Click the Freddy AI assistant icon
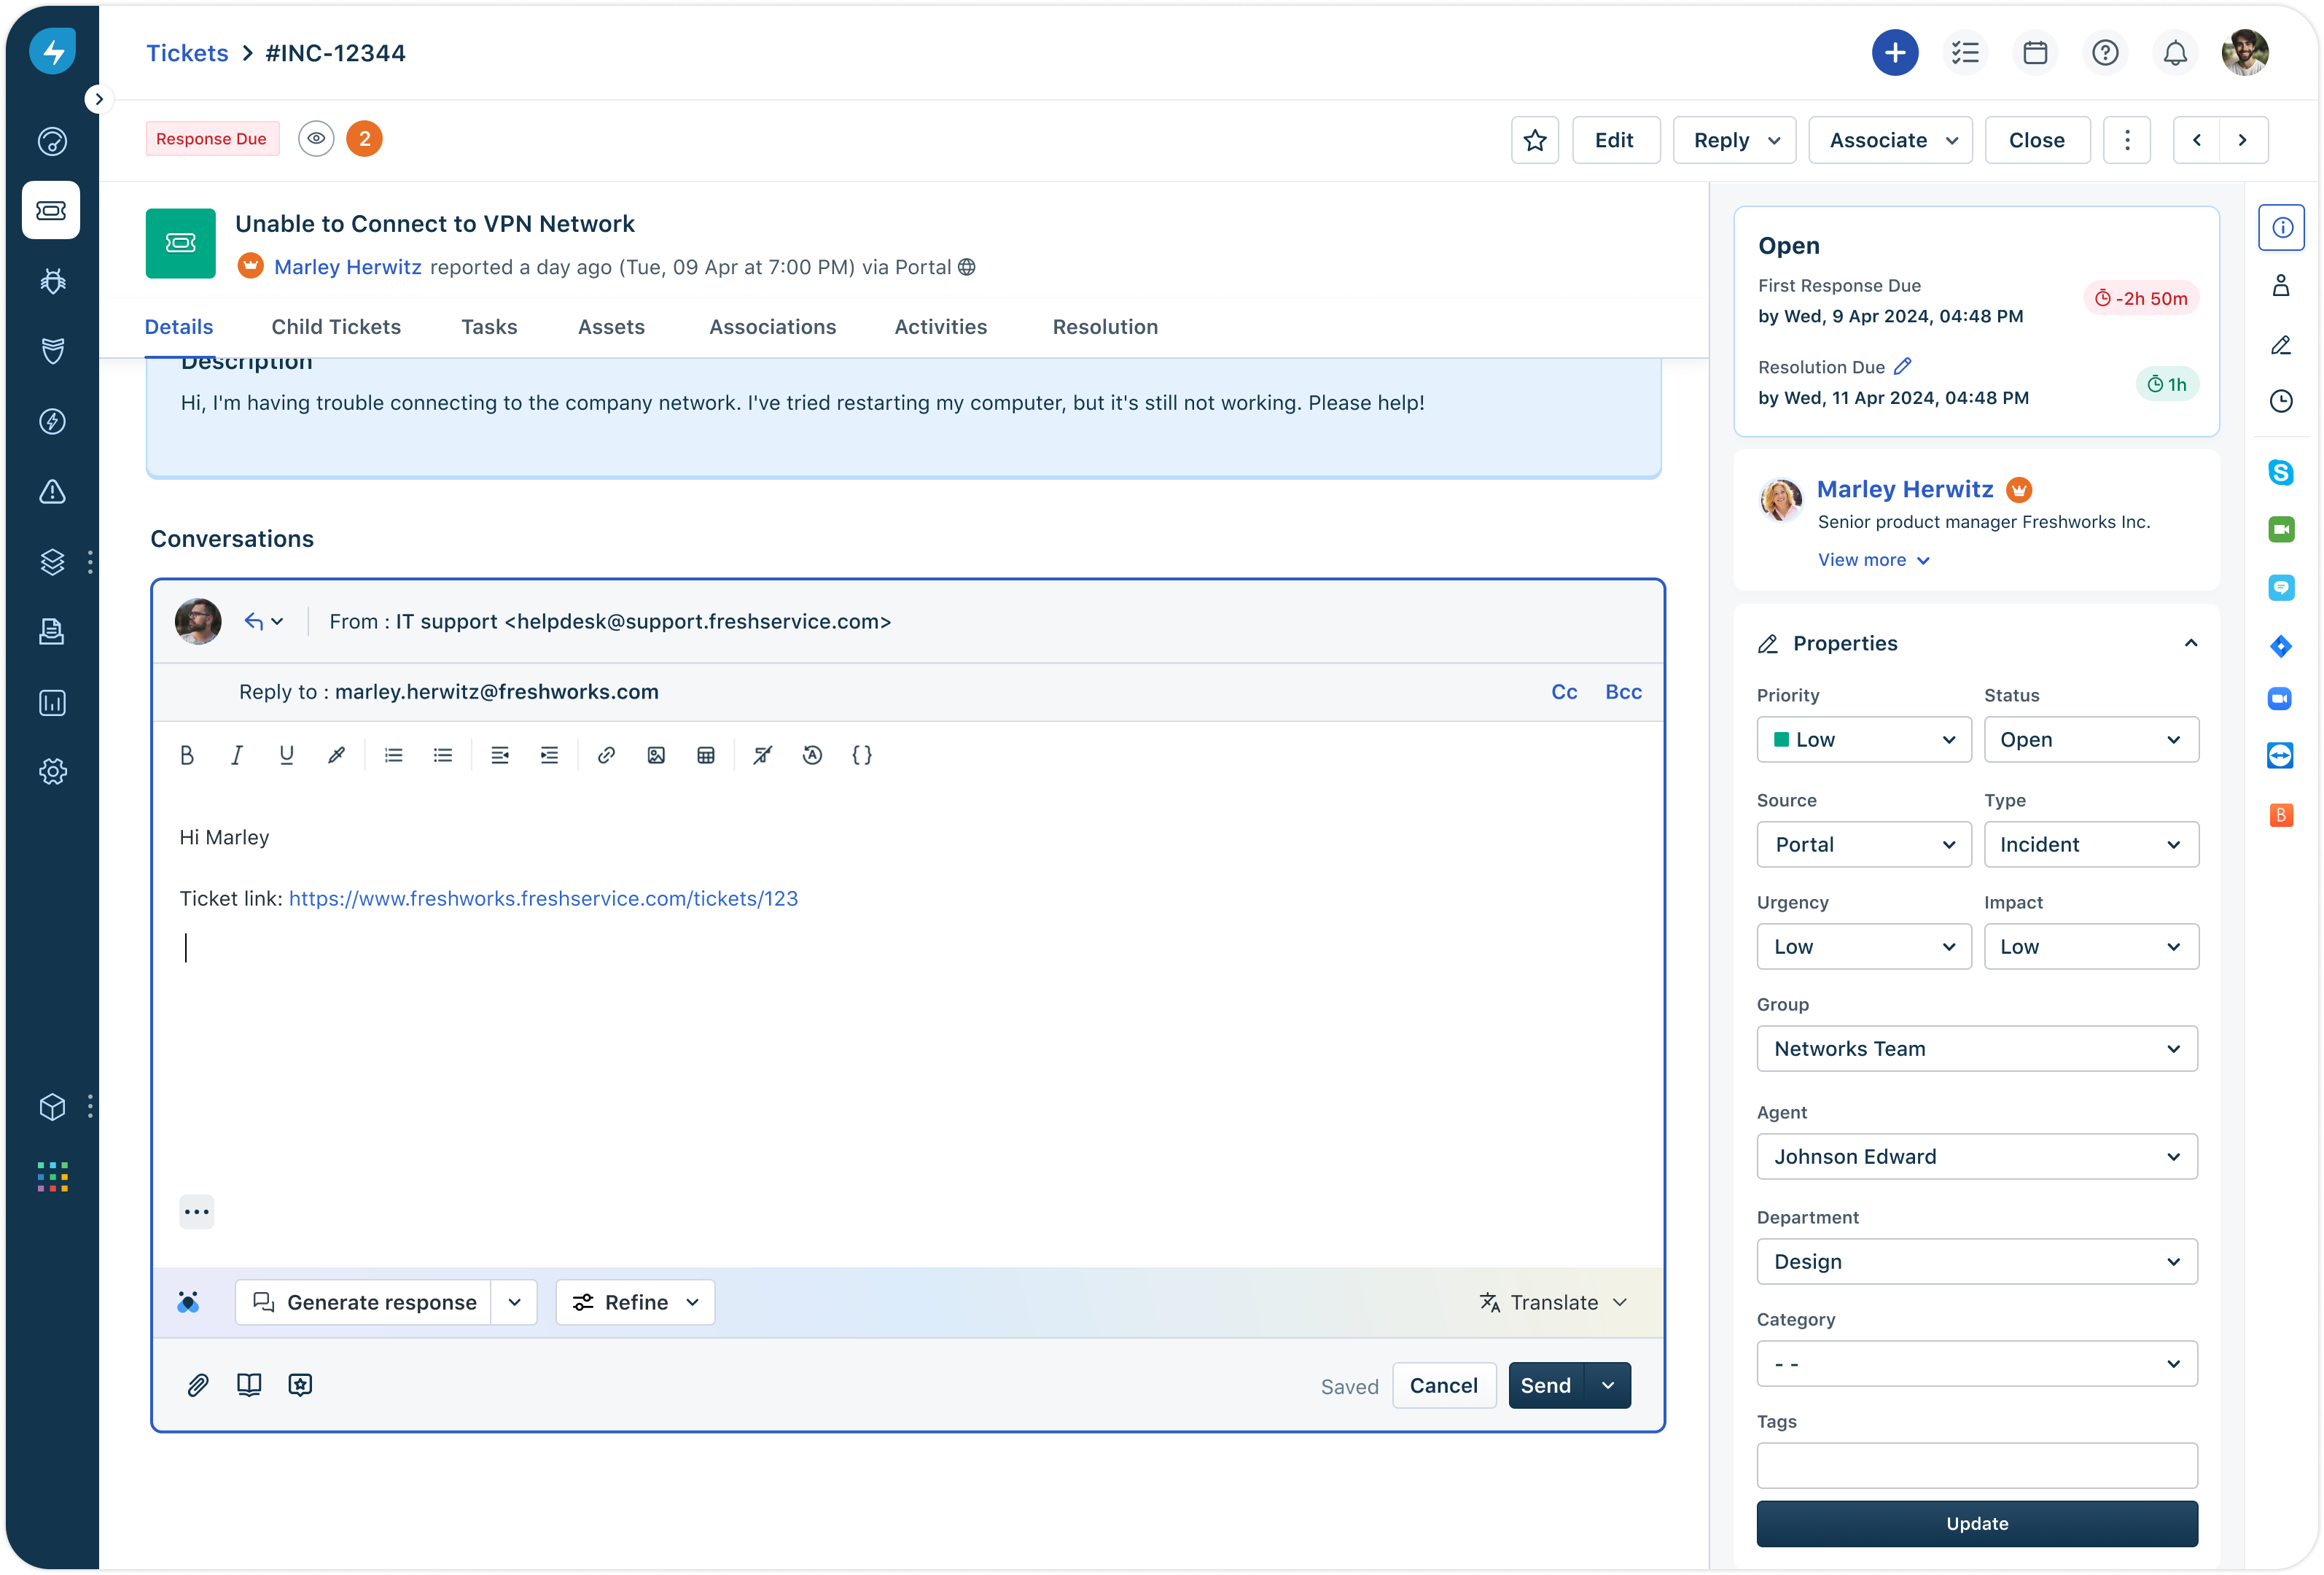The image size is (2324, 1575). (x=188, y=1302)
